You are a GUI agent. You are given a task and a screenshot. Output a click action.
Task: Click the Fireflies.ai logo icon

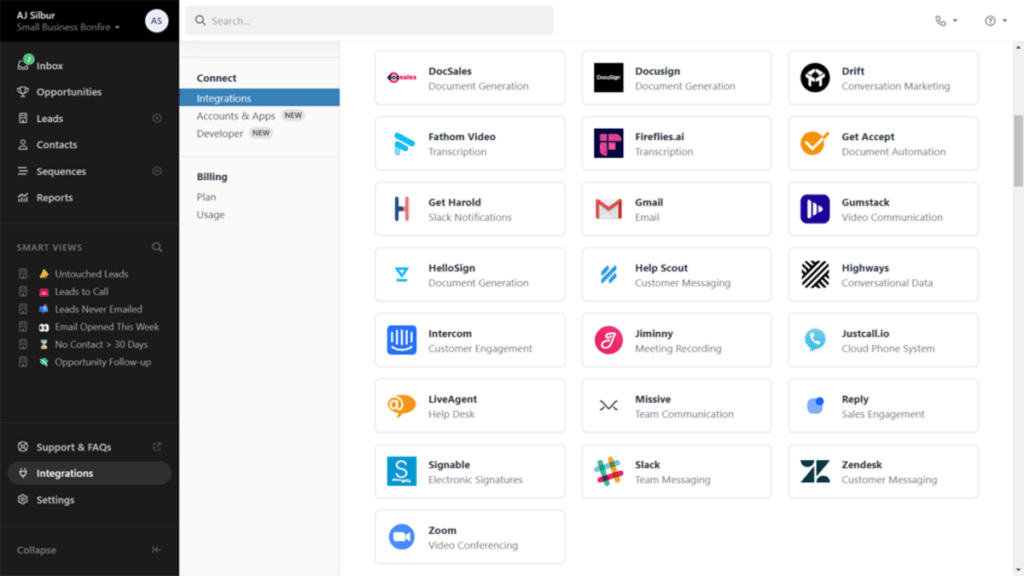pyautogui.click(x=608, y=143)
